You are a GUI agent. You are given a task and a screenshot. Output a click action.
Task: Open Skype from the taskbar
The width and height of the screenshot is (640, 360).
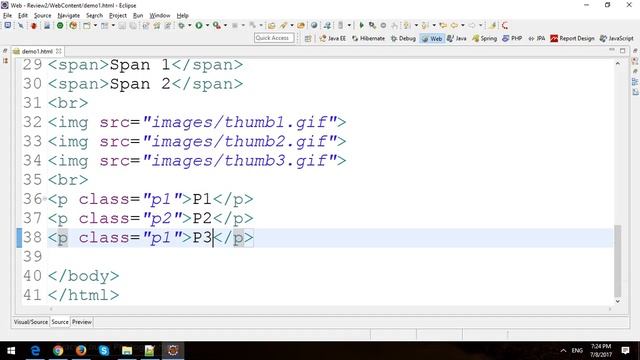104,351
